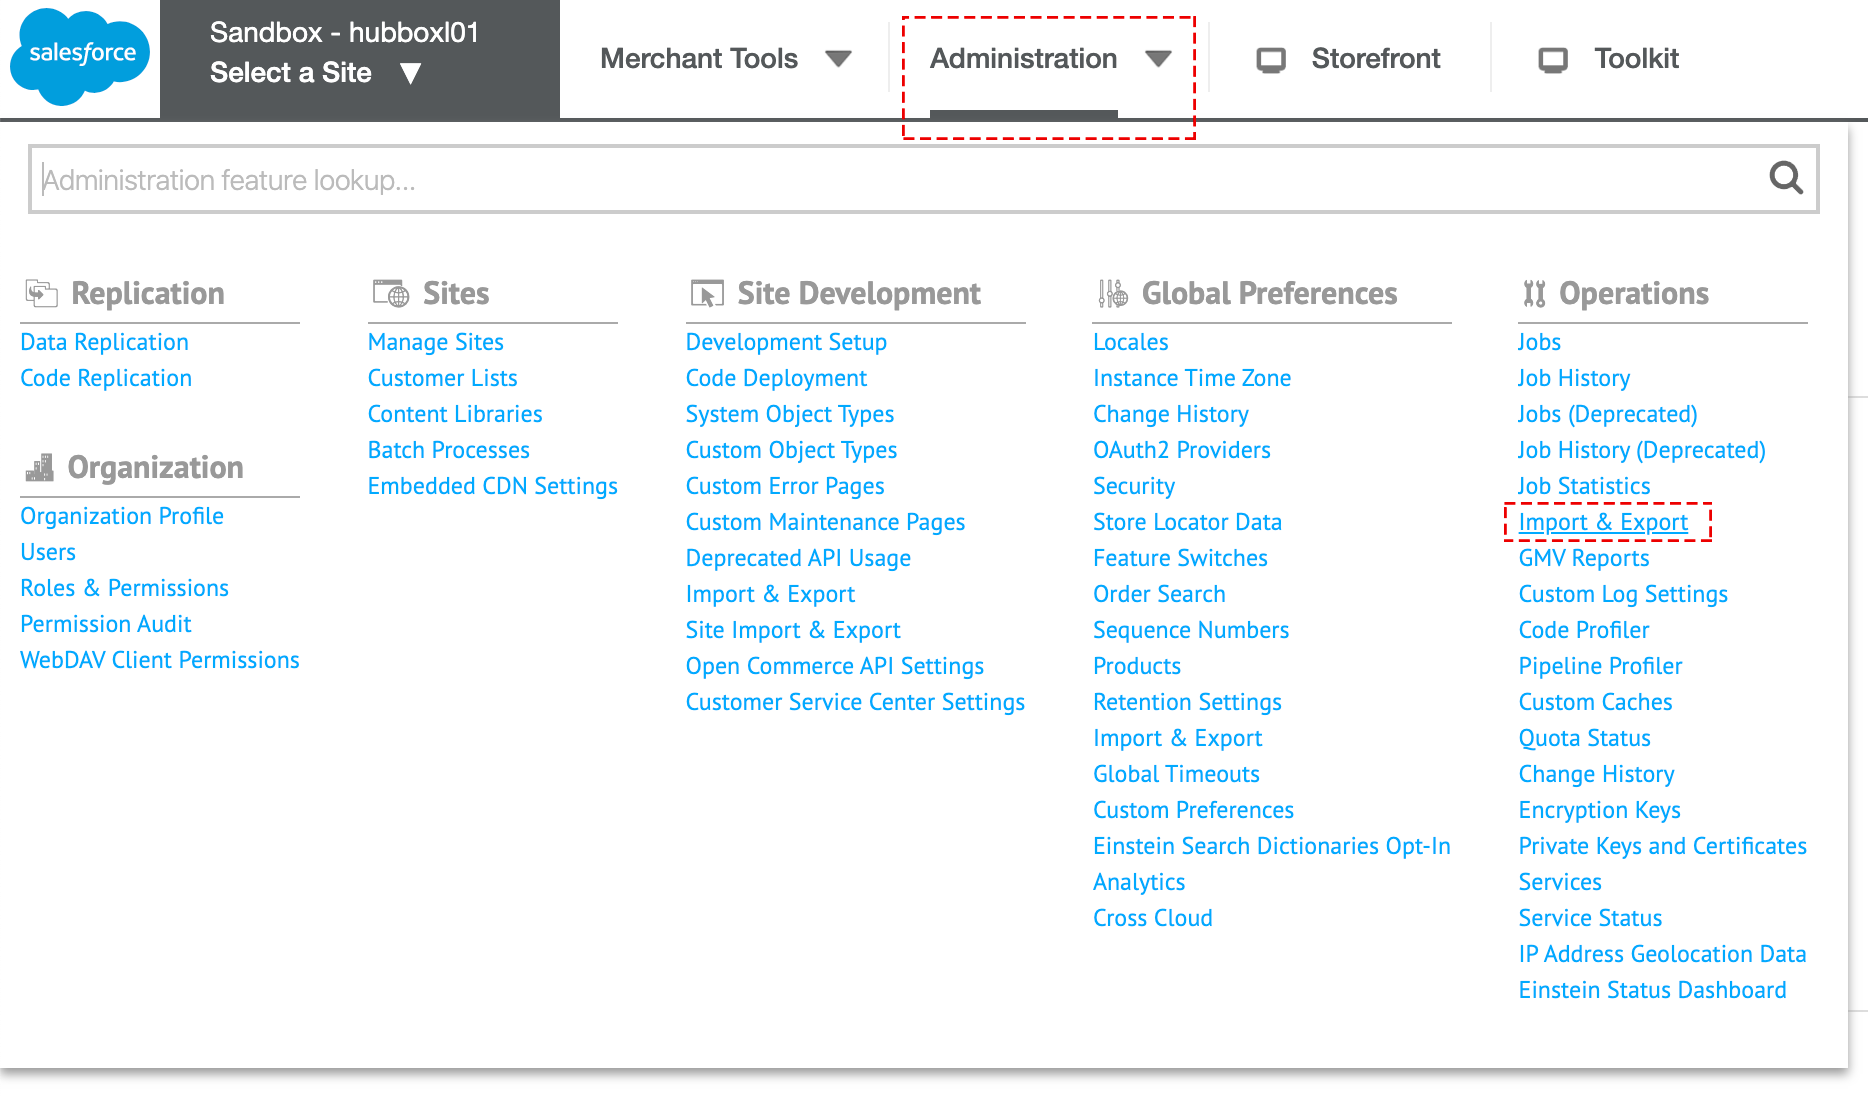Open Private Keys and Certificates
Screen dimensions: 1868x1096
click(x=1662, y=846)
